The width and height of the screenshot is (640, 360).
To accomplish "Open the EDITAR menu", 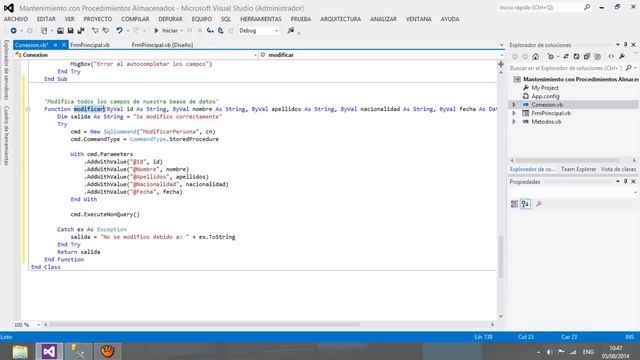I will (46, 19).
